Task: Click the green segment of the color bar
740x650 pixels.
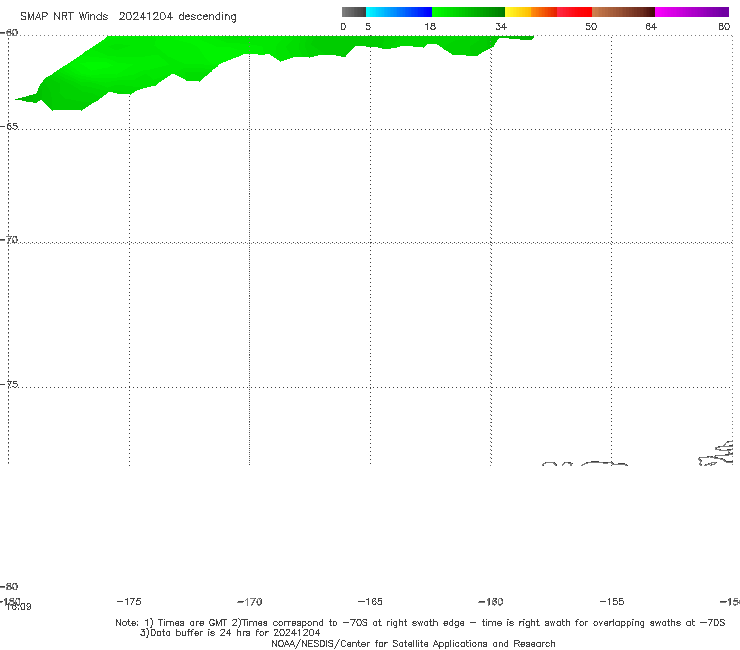Action: (468, 12)
